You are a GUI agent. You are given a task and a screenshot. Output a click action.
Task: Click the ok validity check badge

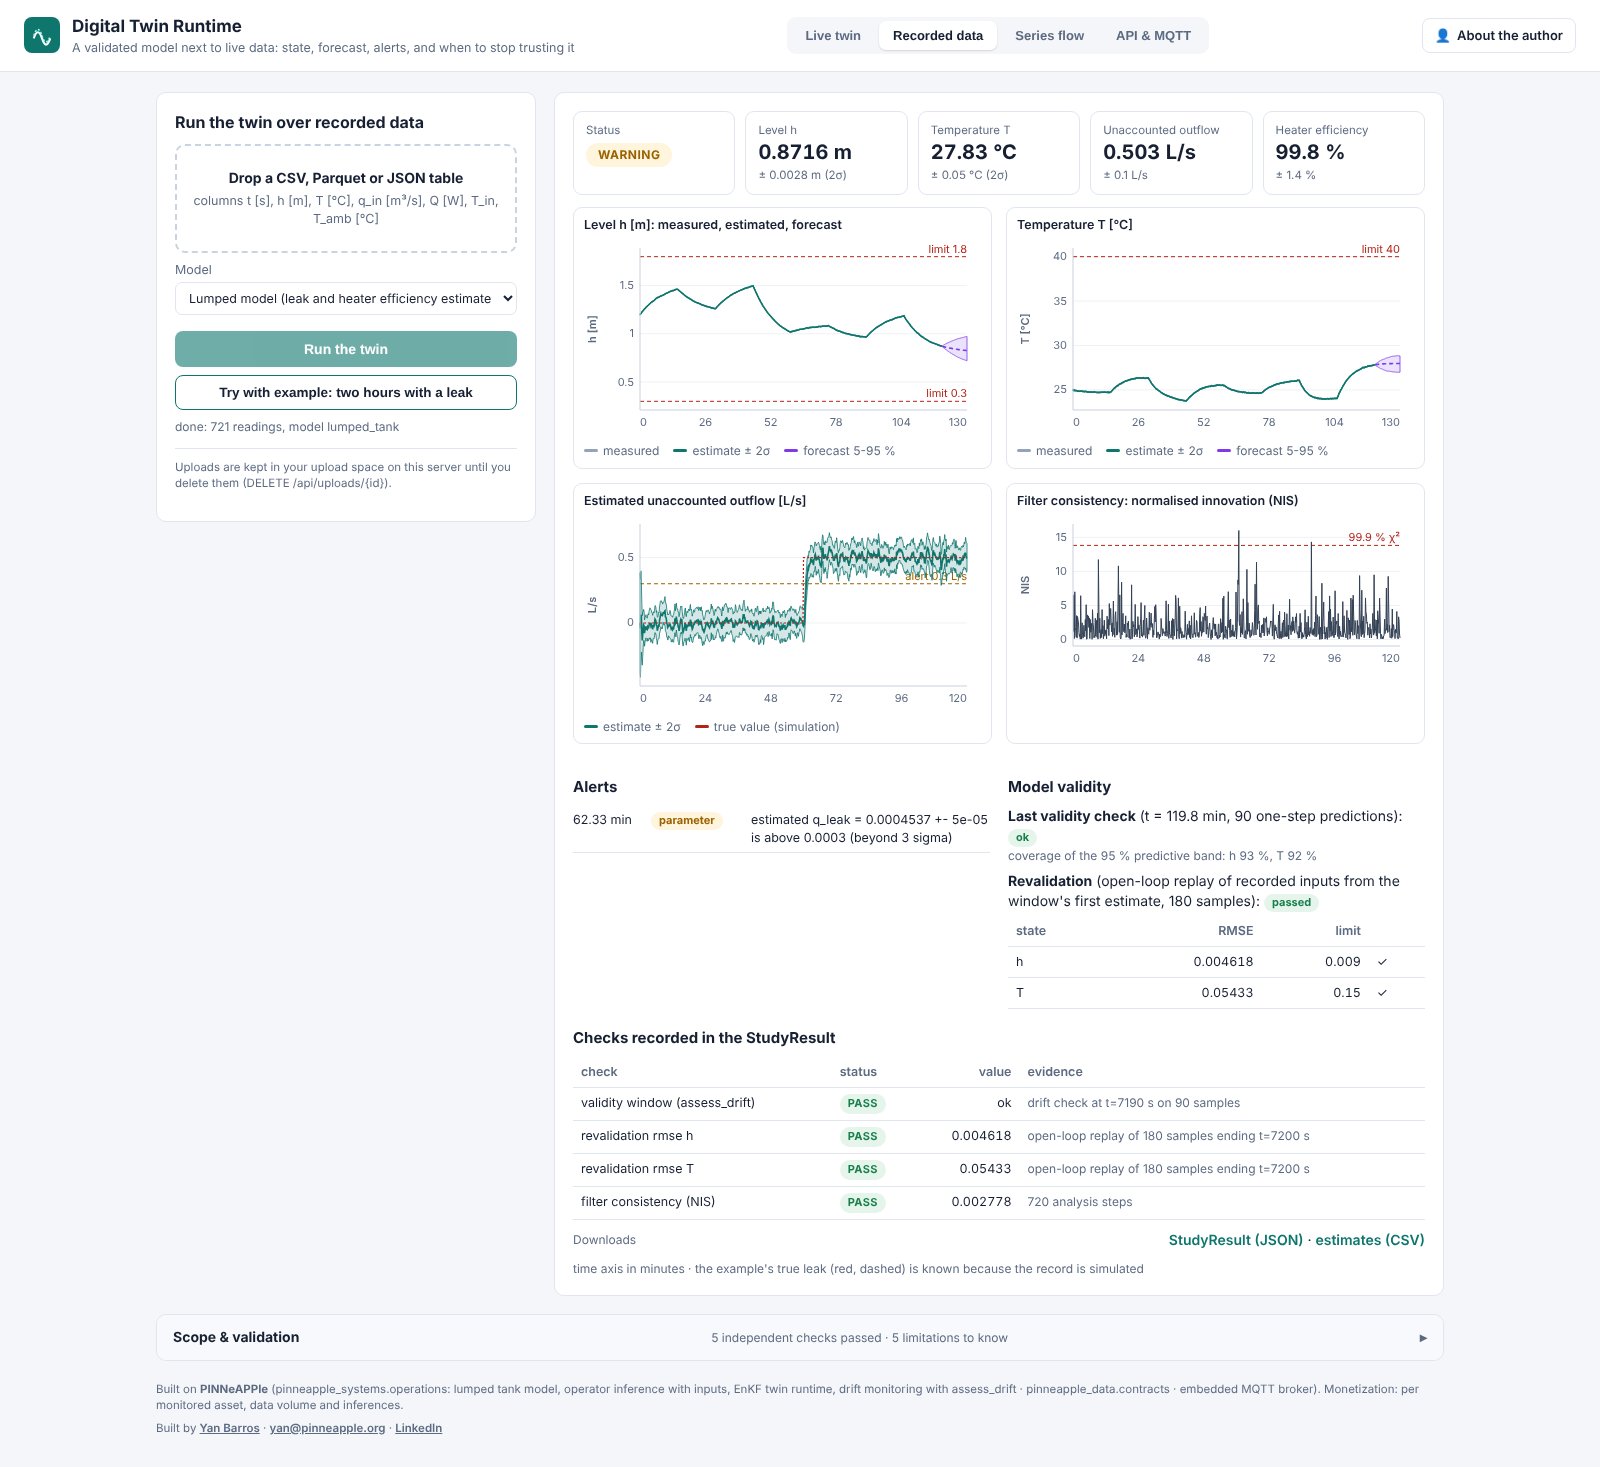1022,838
